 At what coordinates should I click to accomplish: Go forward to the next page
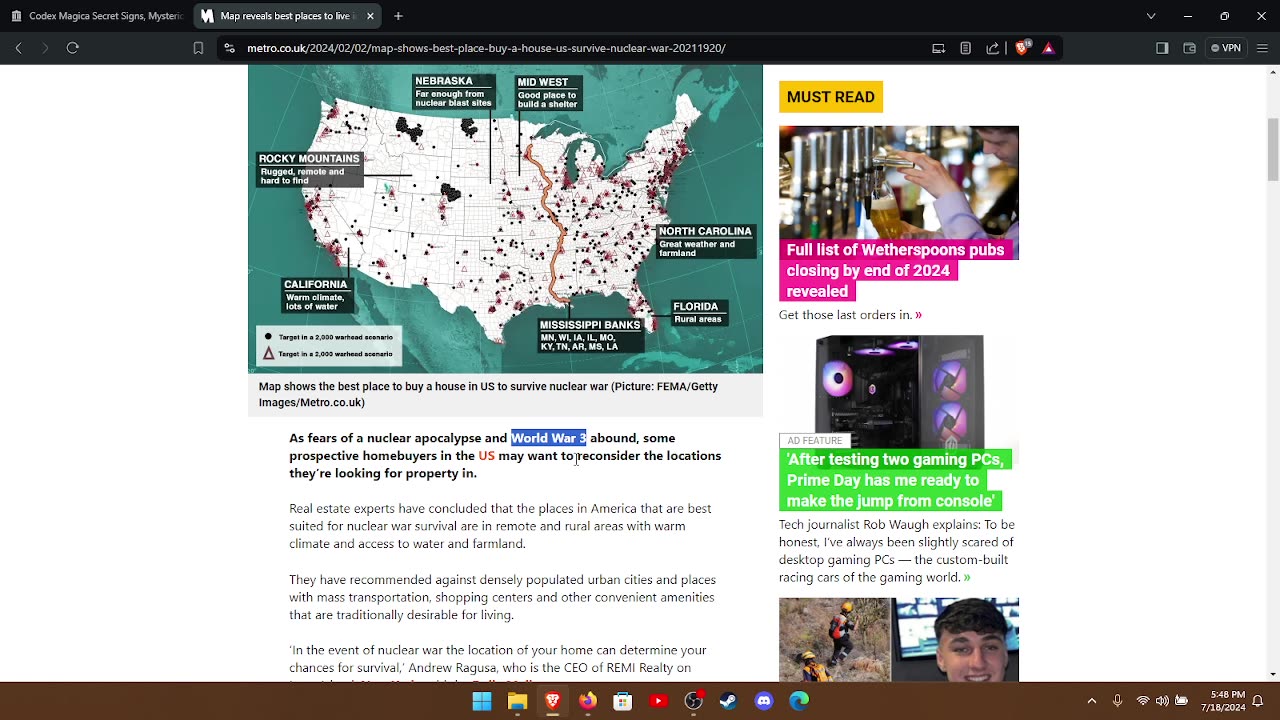pos(44,48)
